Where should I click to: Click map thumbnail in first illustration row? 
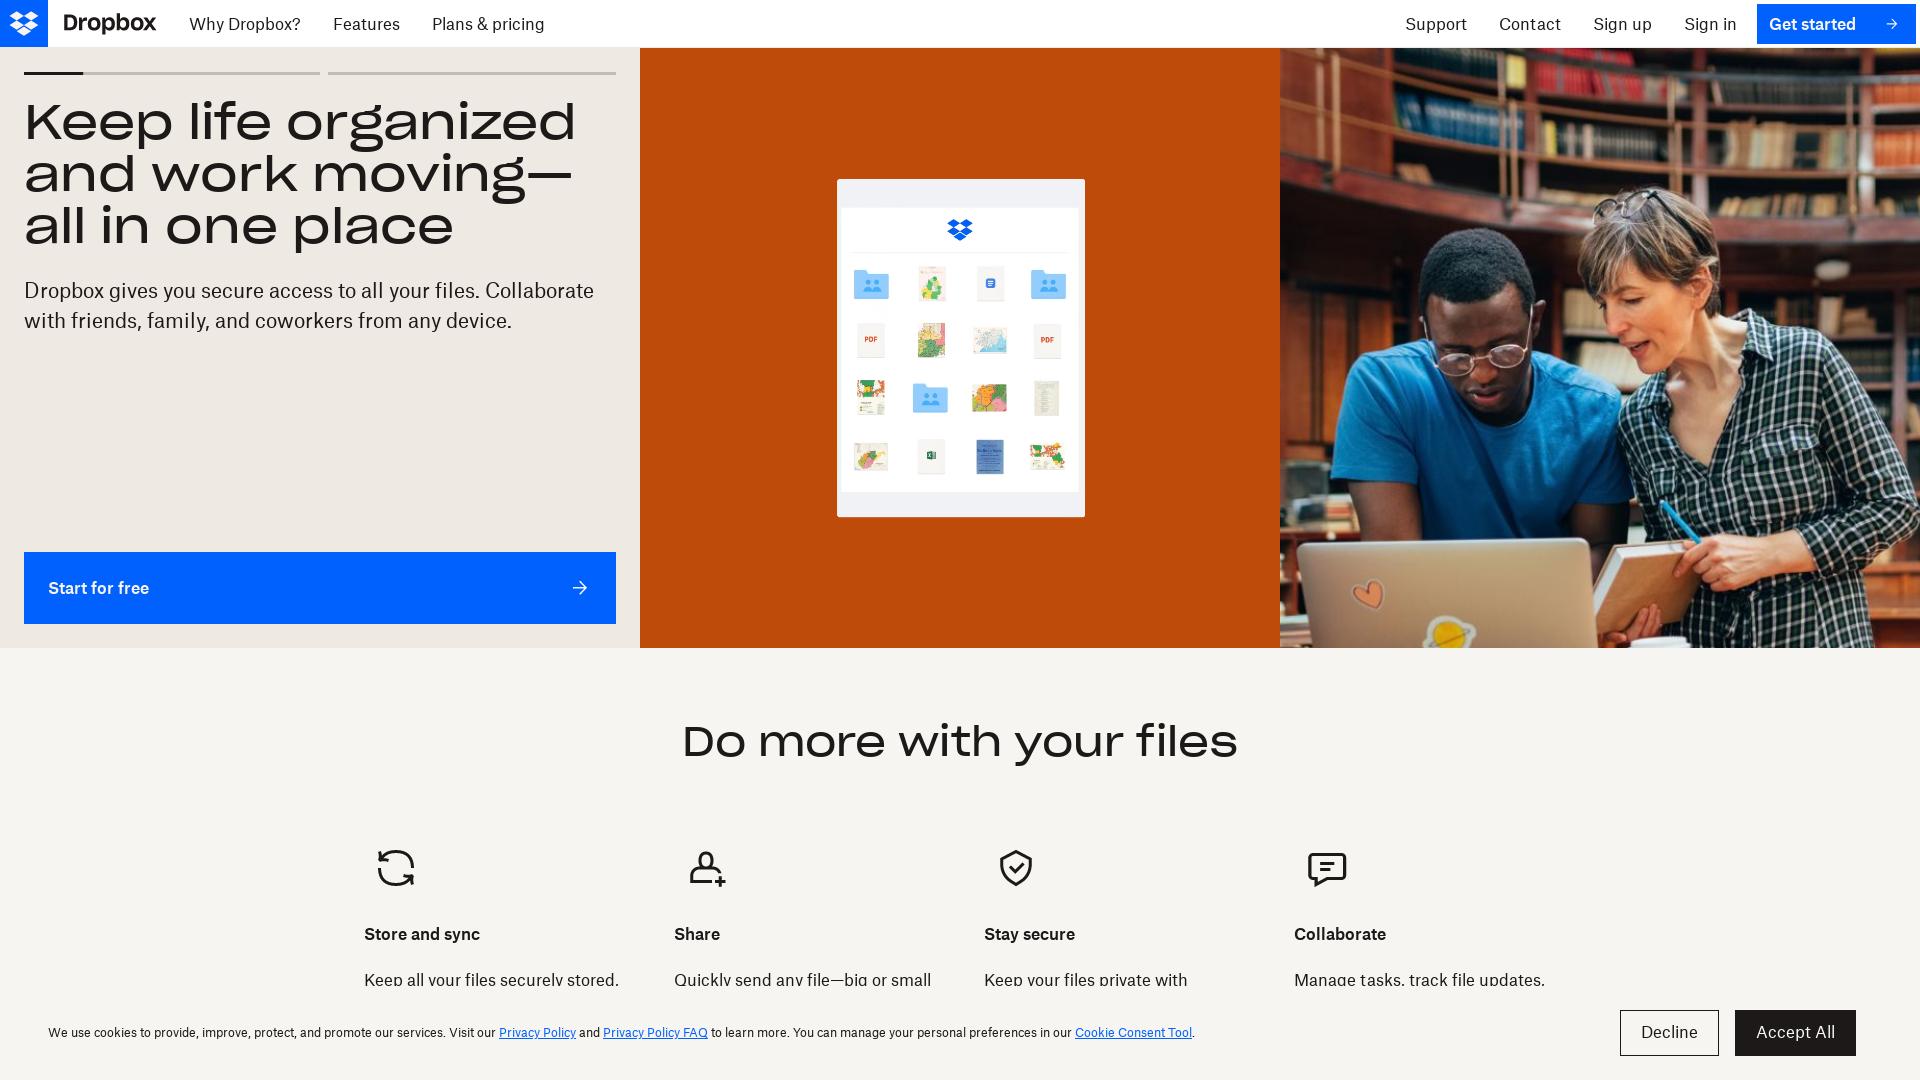click(x=931, y=284)
